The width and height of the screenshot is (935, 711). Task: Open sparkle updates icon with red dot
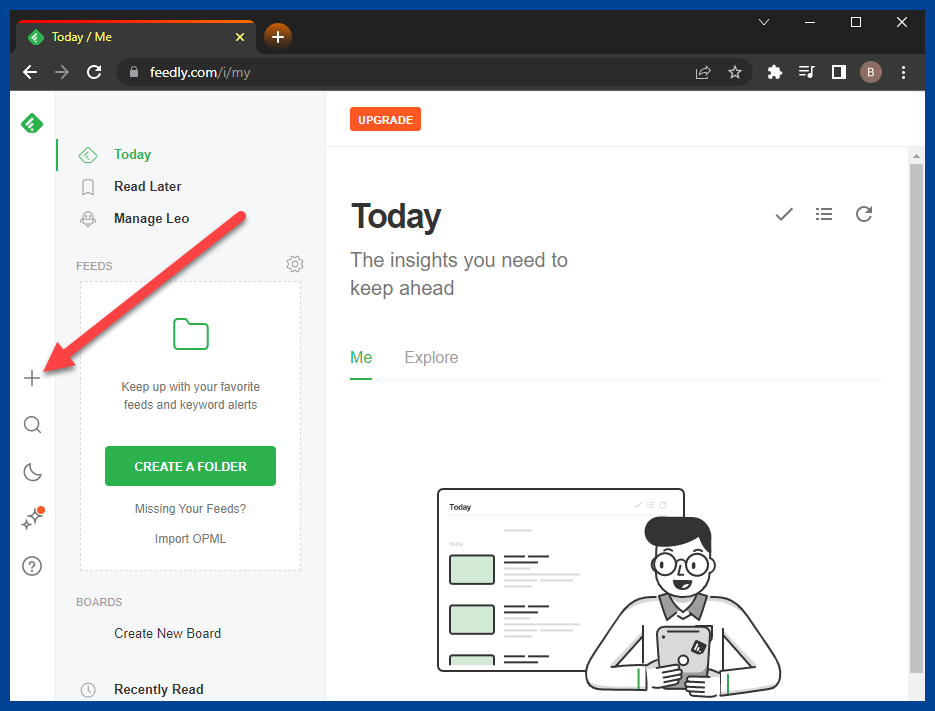coord(32,518)
